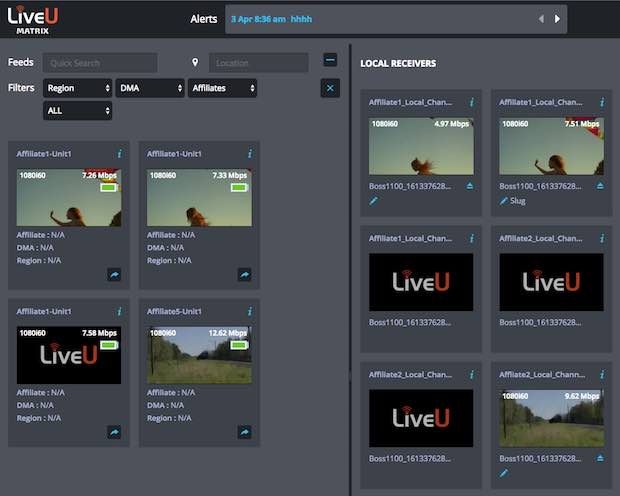Focus the Quick Search feeds field
This screenshot has width=620, height=496.
pos(100,62)
